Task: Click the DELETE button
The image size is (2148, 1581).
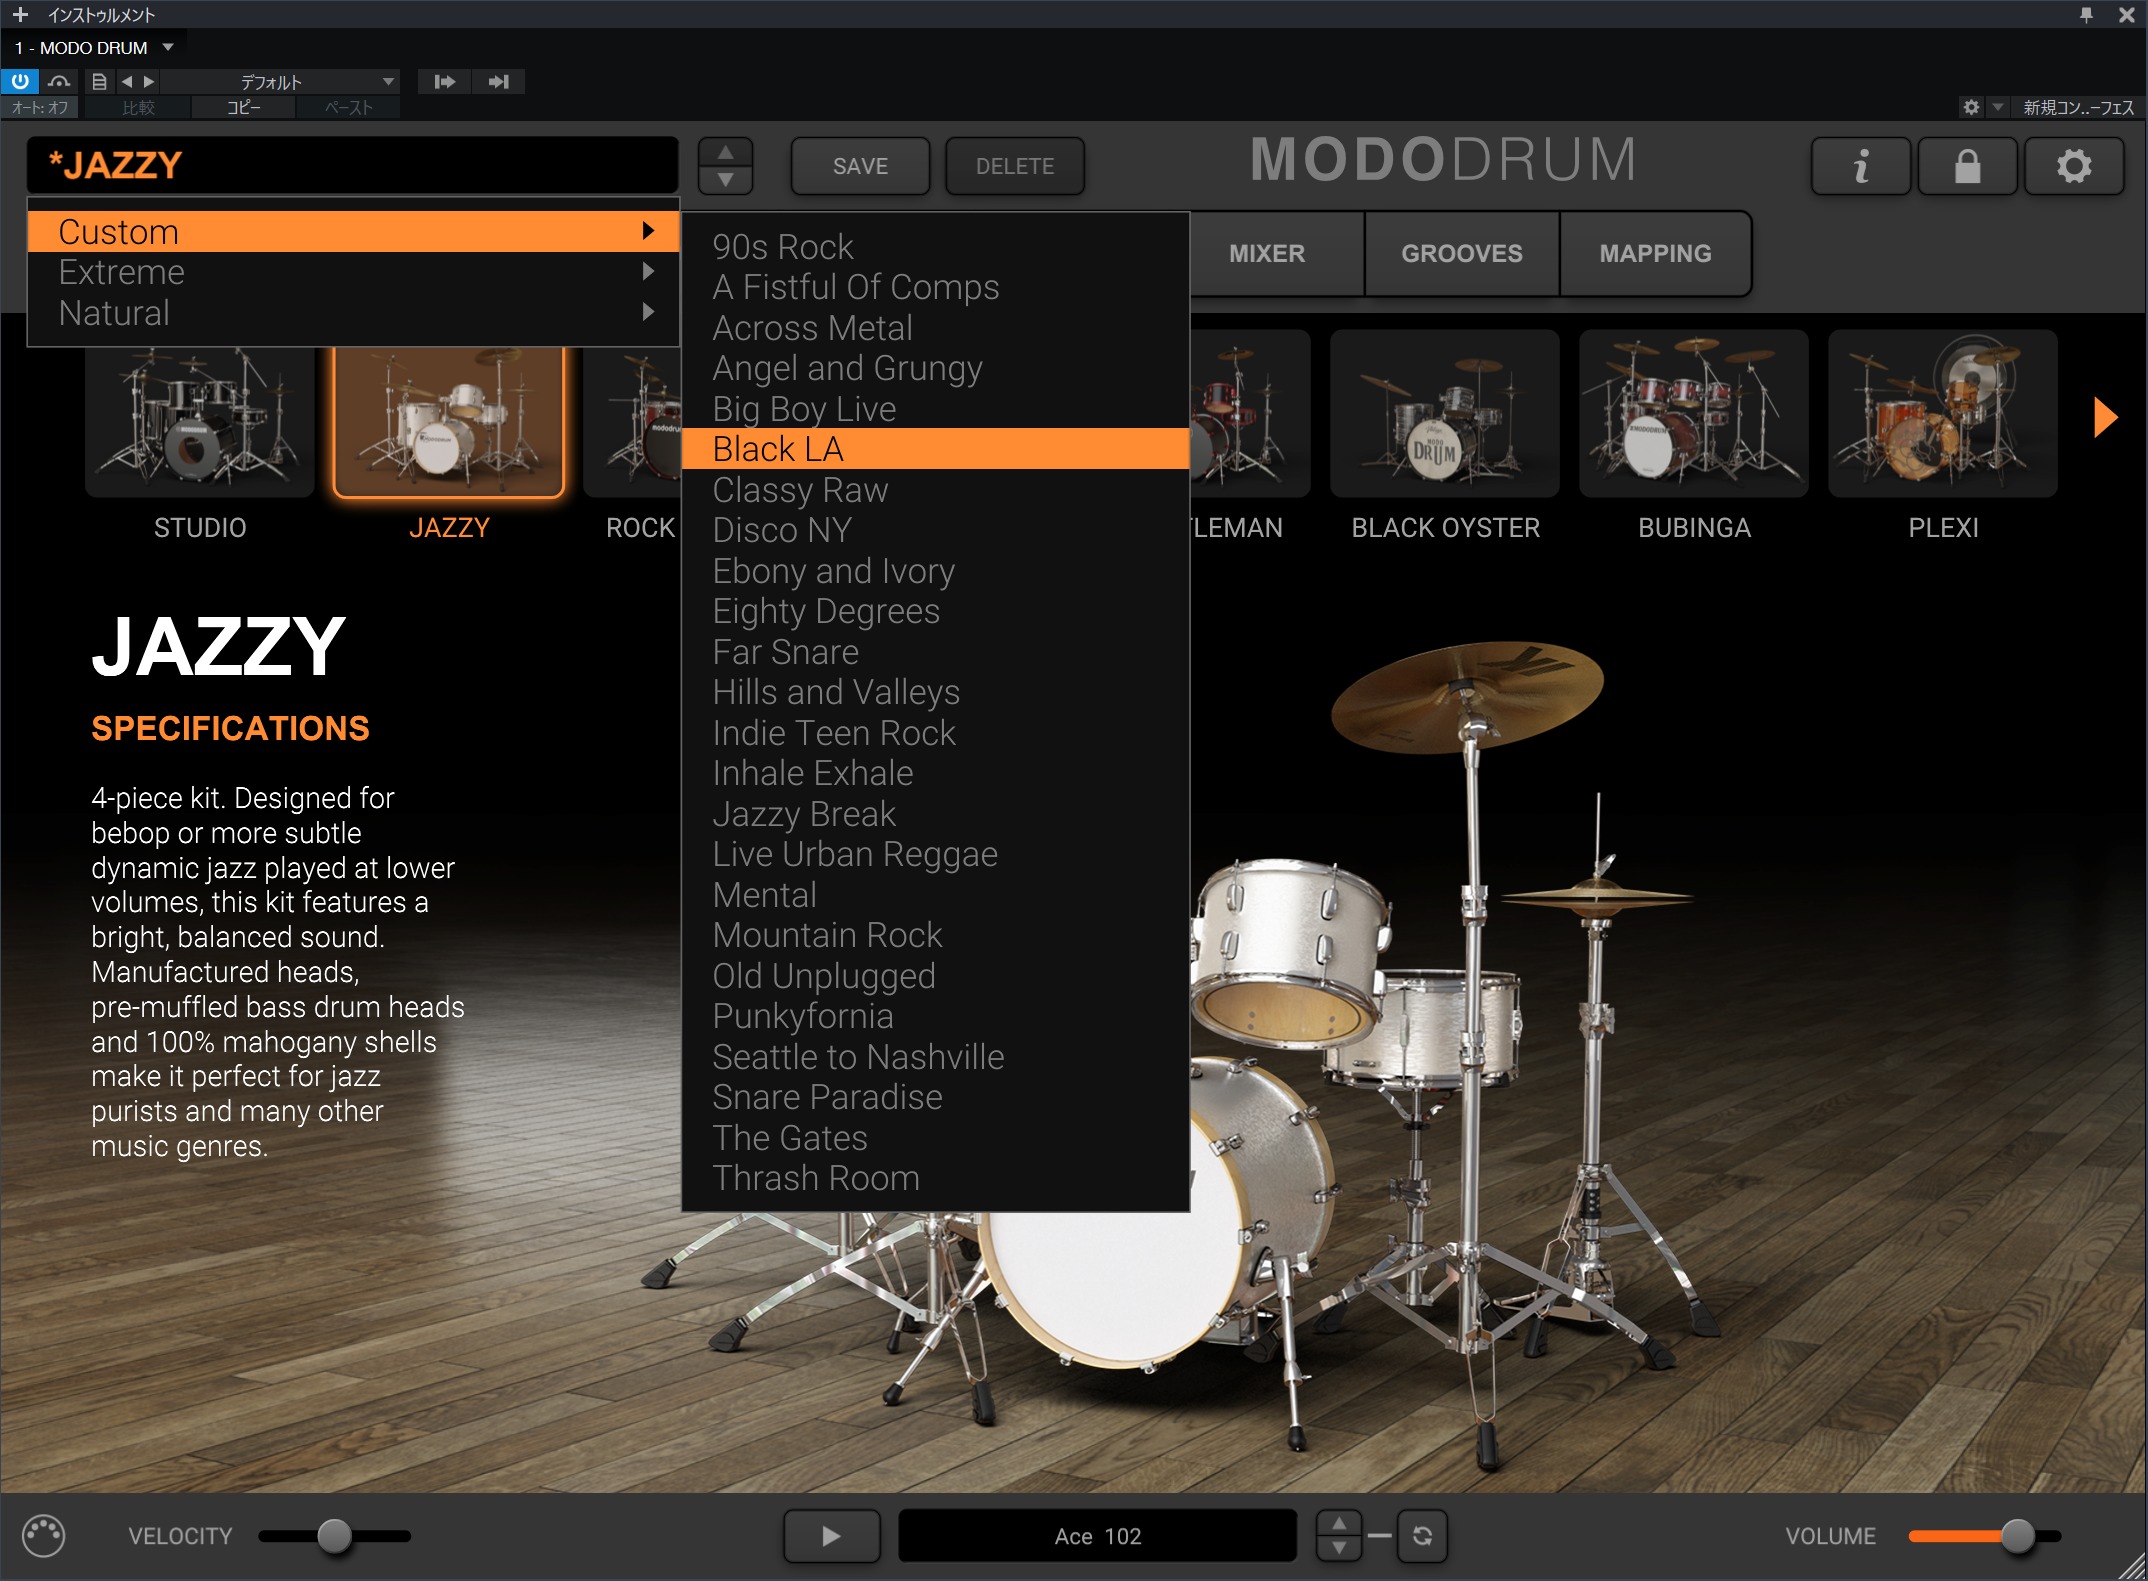Action: 1015,166
